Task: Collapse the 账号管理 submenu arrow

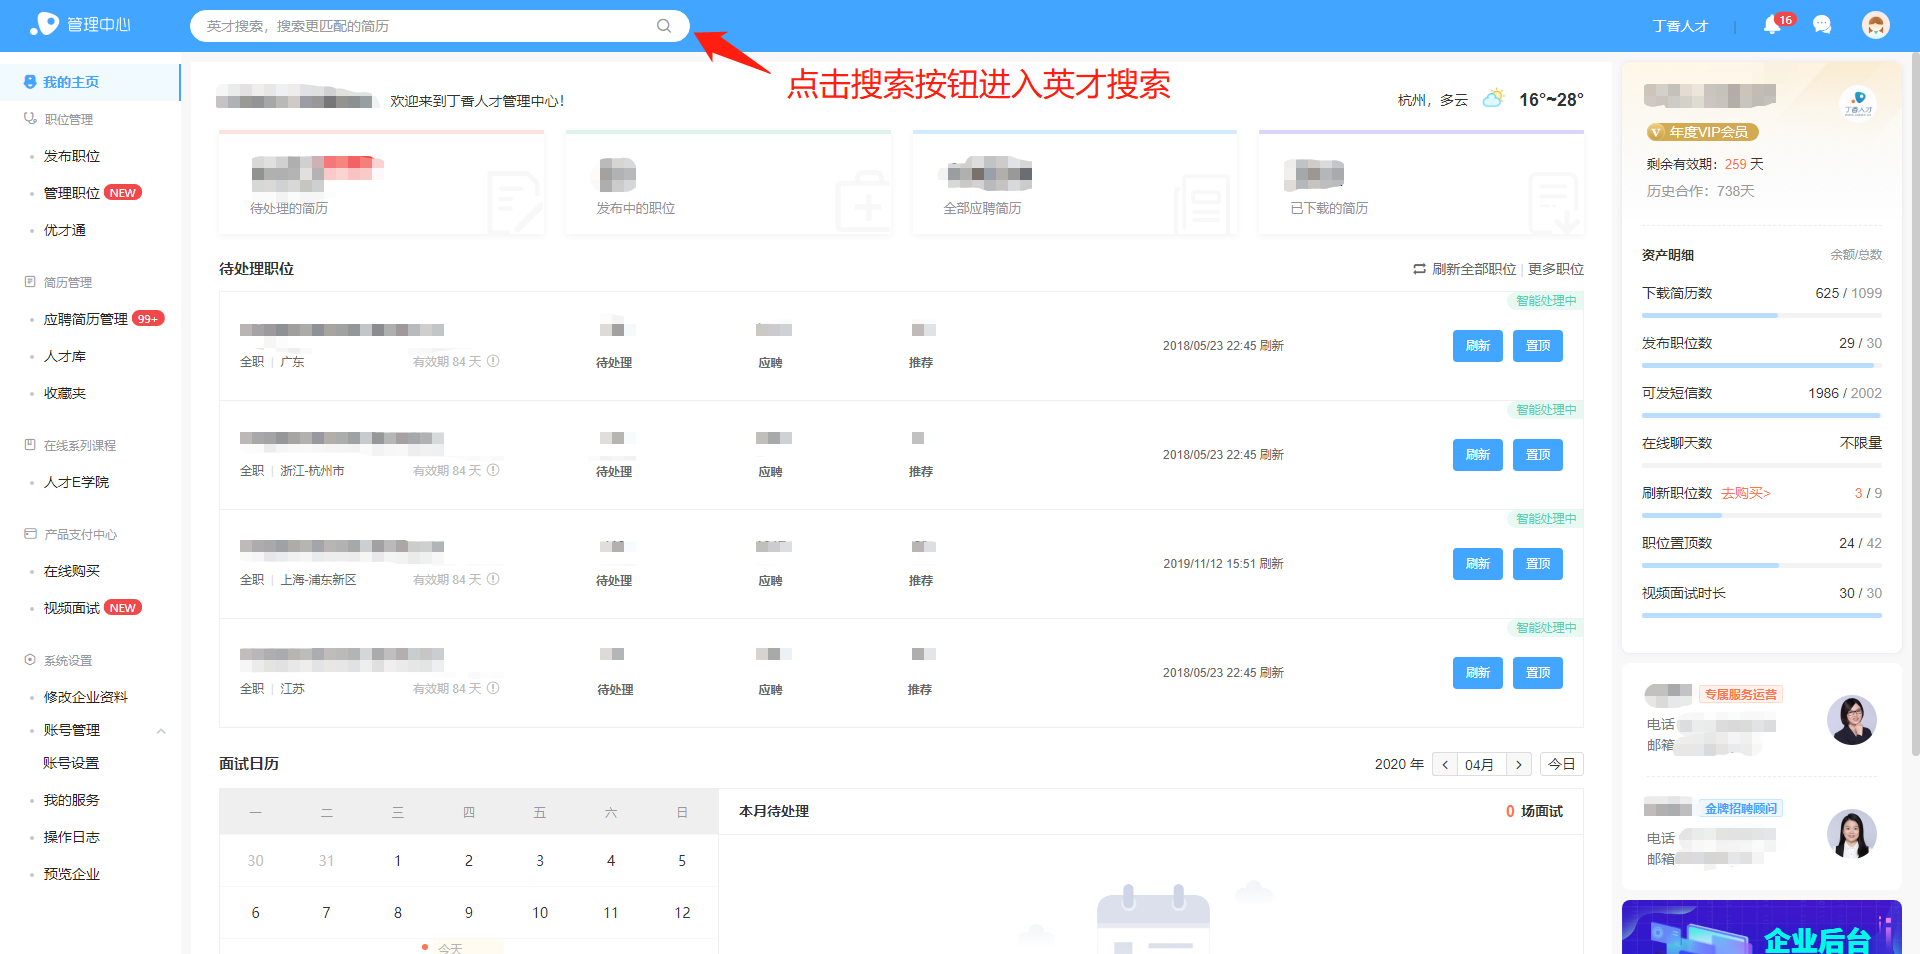Action: pyautogui.click(x=161, y=731)
